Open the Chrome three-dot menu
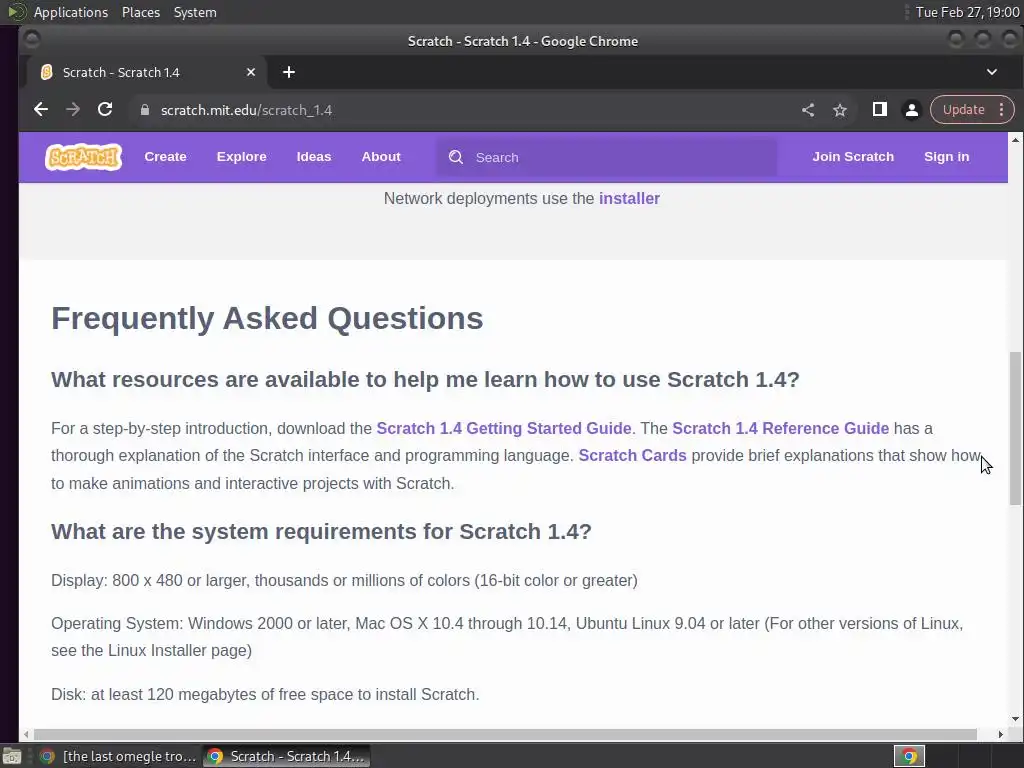Viewport: 1024px width, 768px height. point(1002,110)
